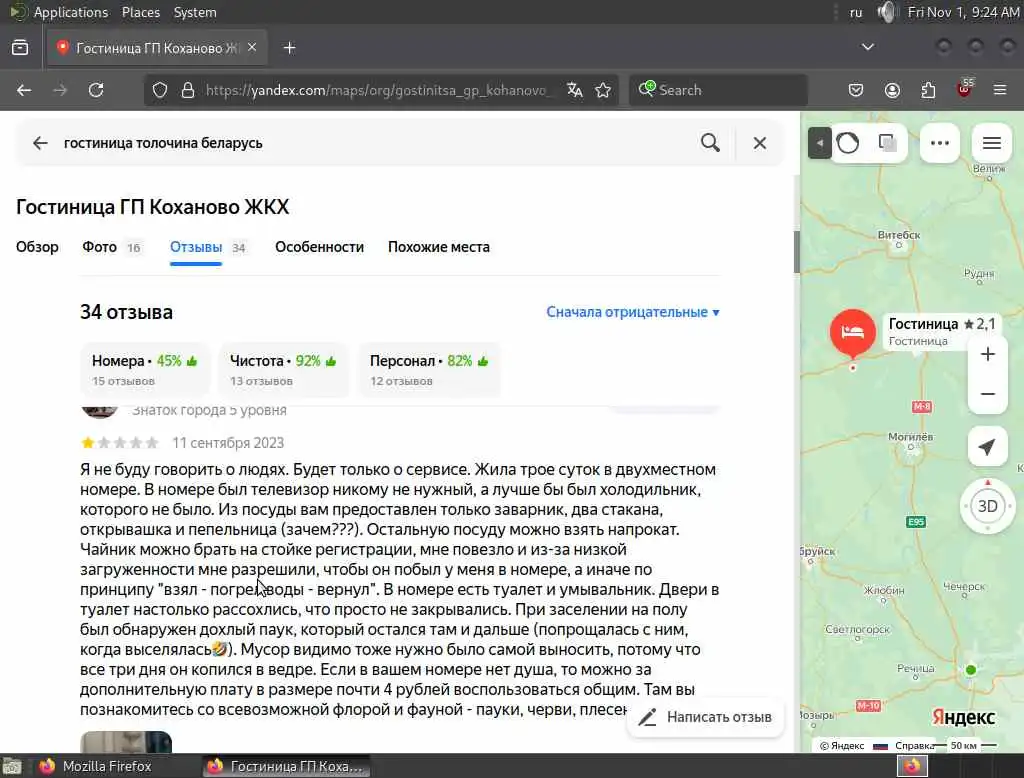Click the Написать отзыв button

pyautogui.click(x=705, y=717)
